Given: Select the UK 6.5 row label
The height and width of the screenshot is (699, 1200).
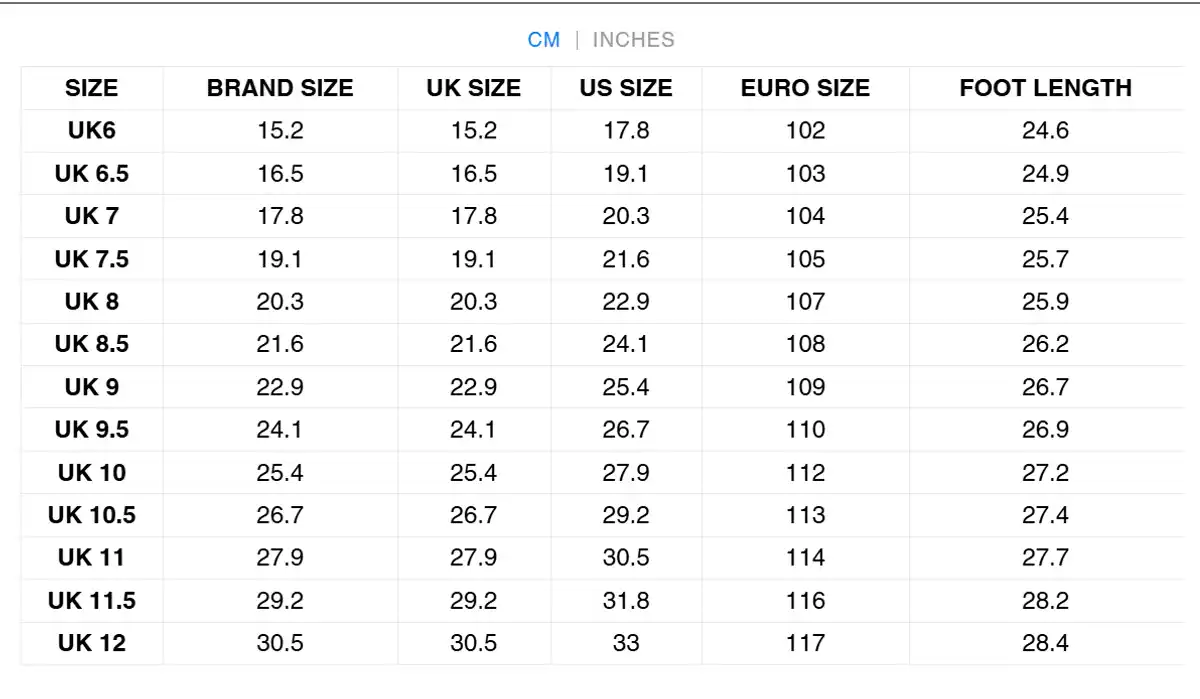Looking at the screenshot, I should tap(91, 173).
